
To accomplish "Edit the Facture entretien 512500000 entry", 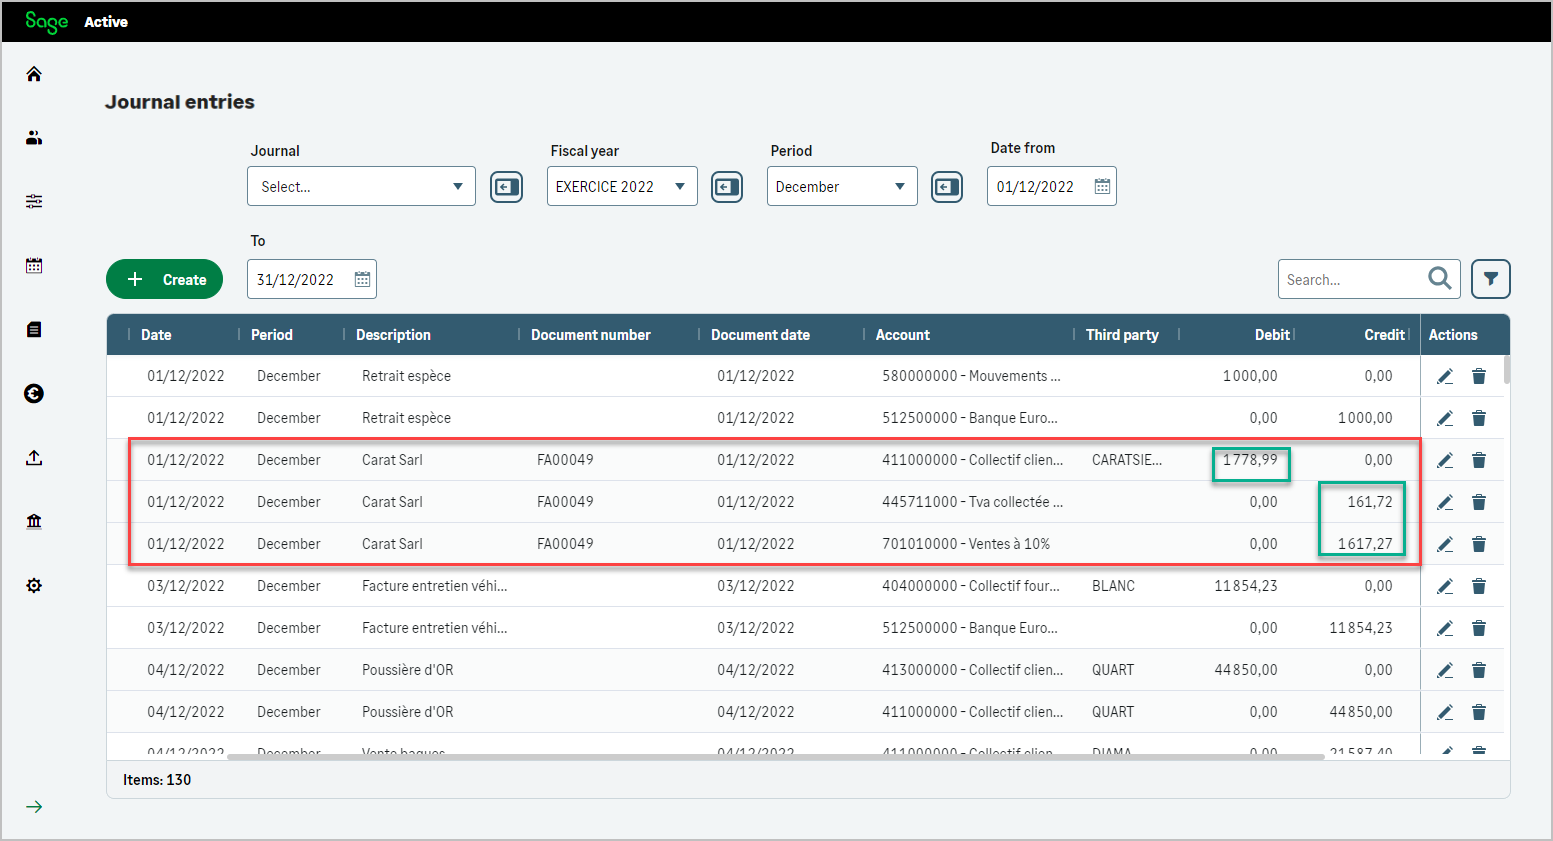I will point(1445,628).
